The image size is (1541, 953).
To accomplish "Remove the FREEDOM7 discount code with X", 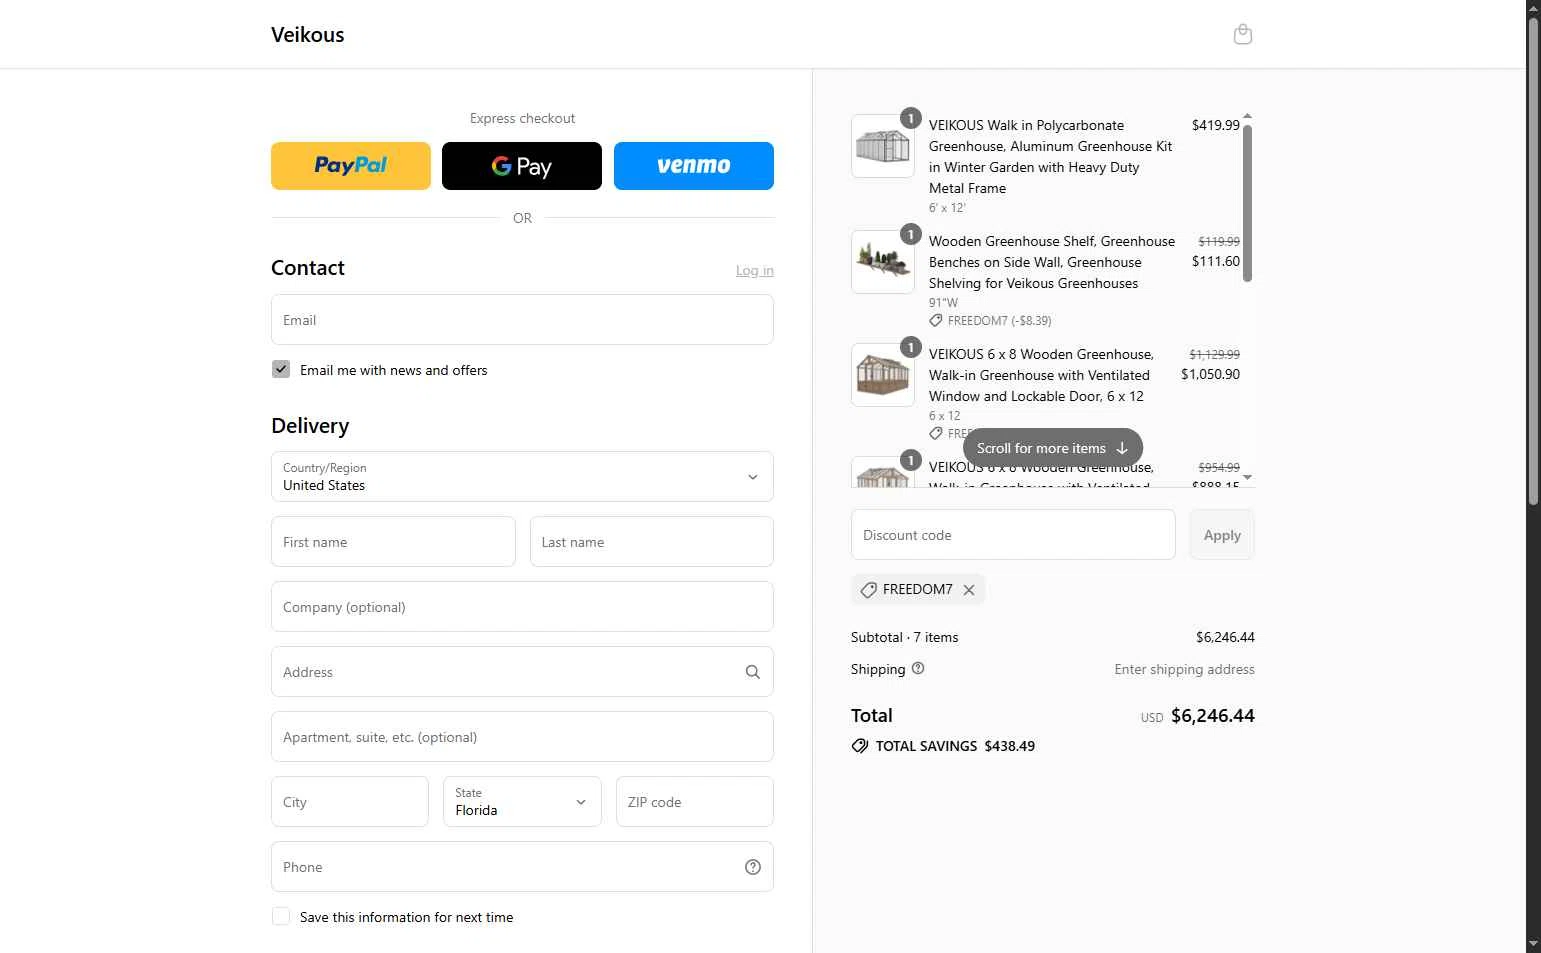I will 969,590.
